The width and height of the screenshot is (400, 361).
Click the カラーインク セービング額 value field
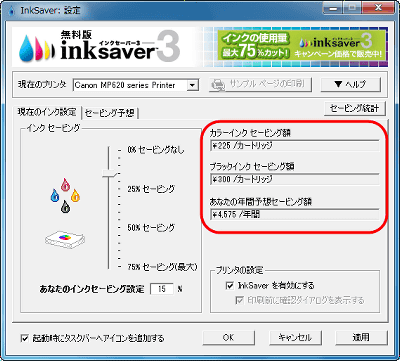295,146
